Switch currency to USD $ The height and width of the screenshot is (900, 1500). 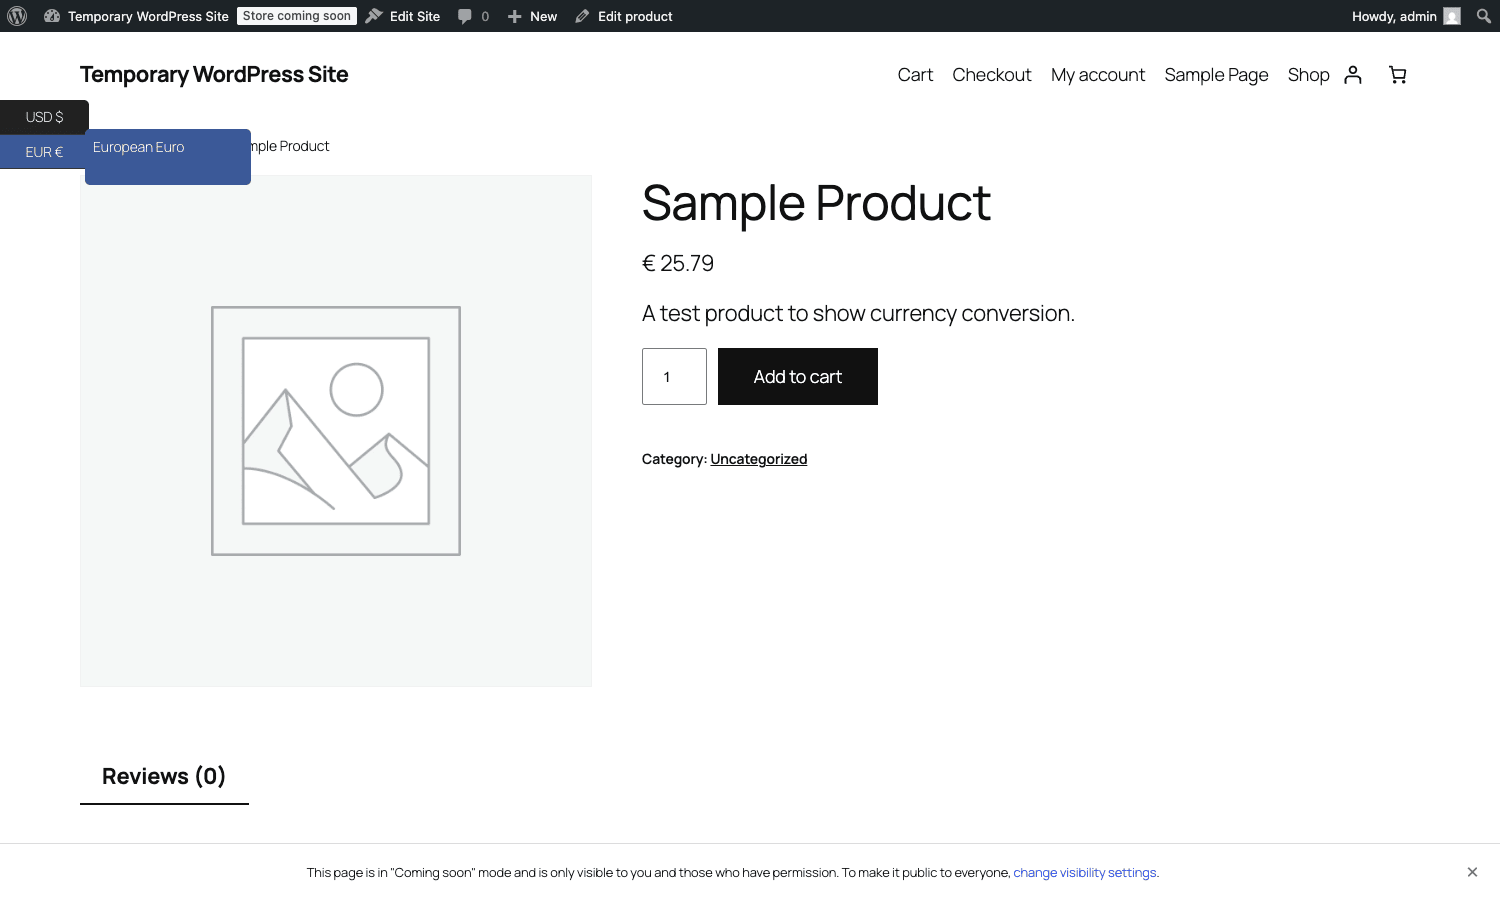click(44, 117)
